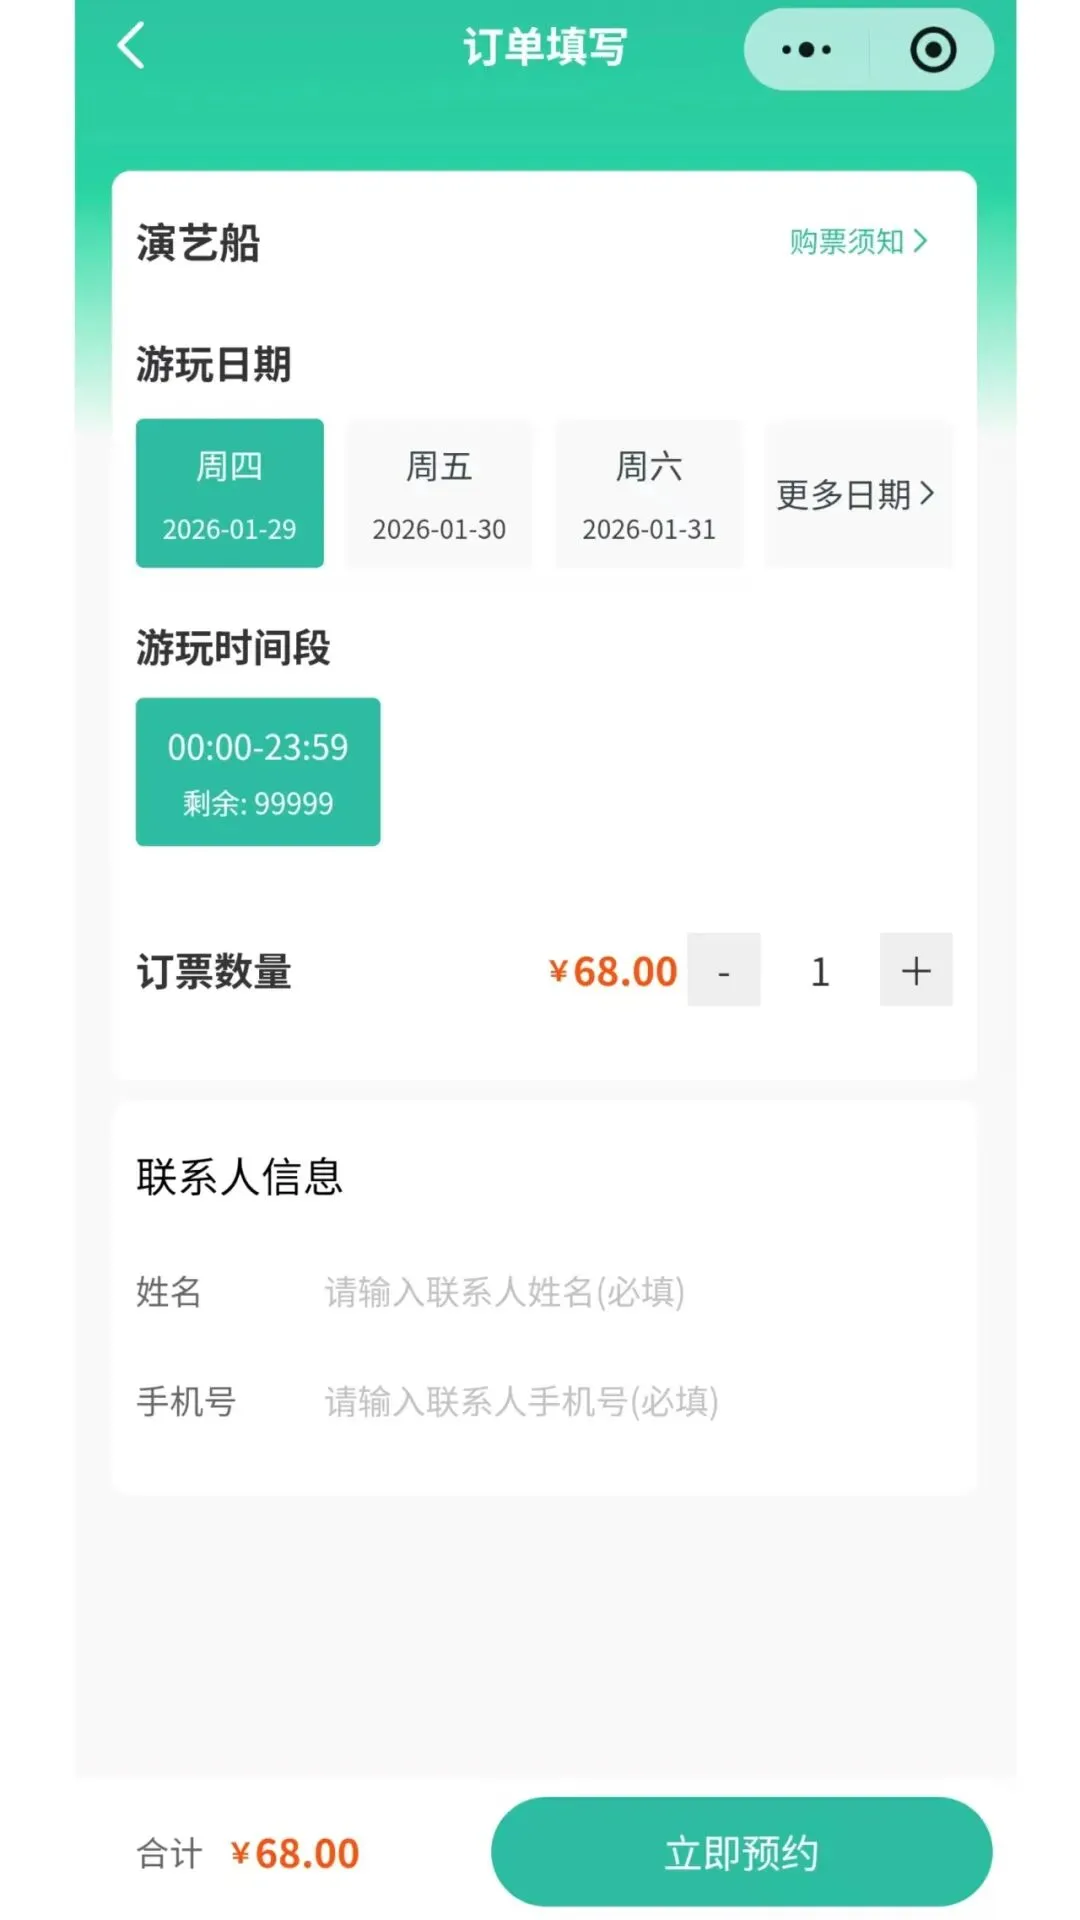Open the three-dot mini program menu
This screenshot has height=1920, width=1080.
click(806, 49)
